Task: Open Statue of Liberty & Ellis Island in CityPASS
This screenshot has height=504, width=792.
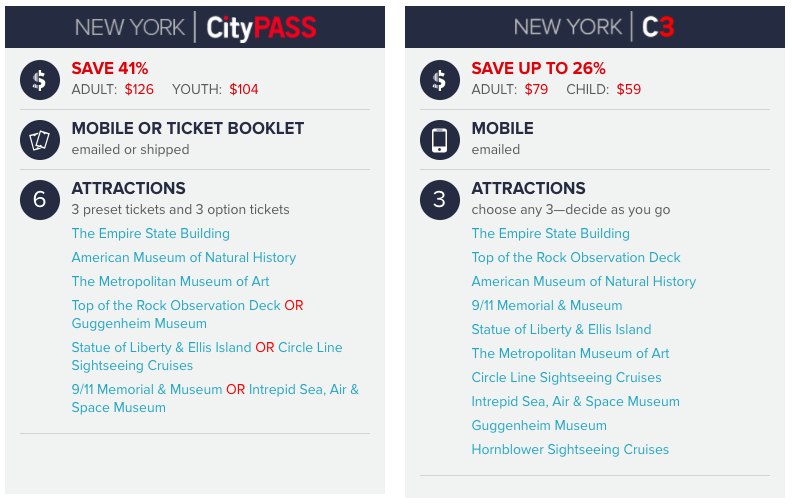Action: coord(161,347)
